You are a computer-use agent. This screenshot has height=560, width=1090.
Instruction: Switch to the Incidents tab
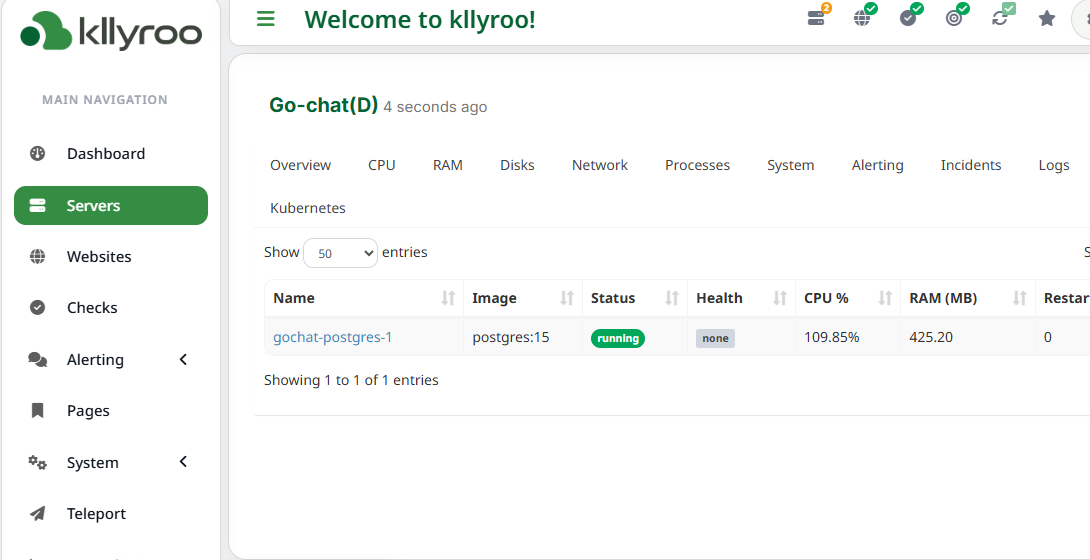click(970, 165)
